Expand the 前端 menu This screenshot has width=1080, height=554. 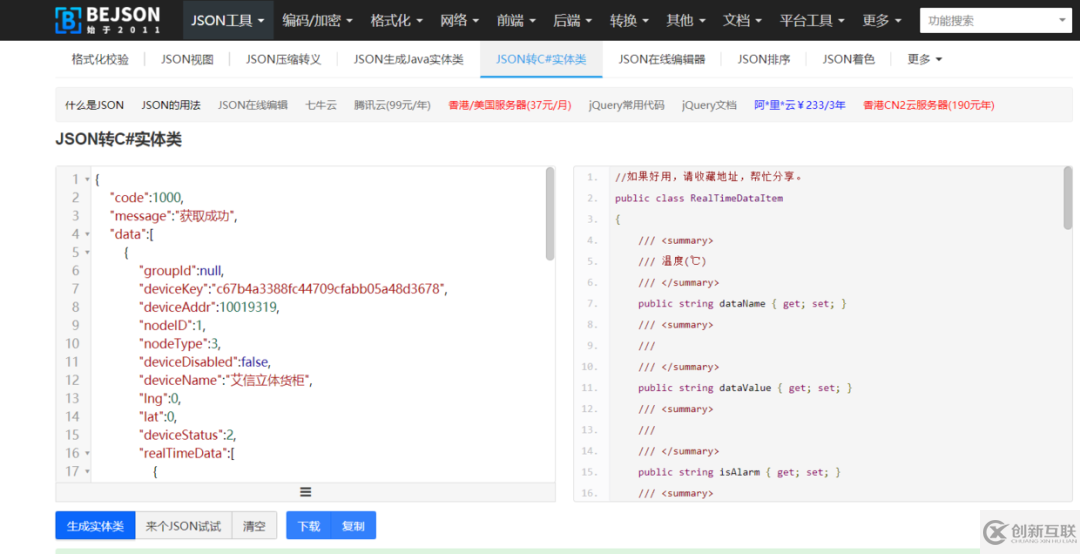[x=516, y=20]
